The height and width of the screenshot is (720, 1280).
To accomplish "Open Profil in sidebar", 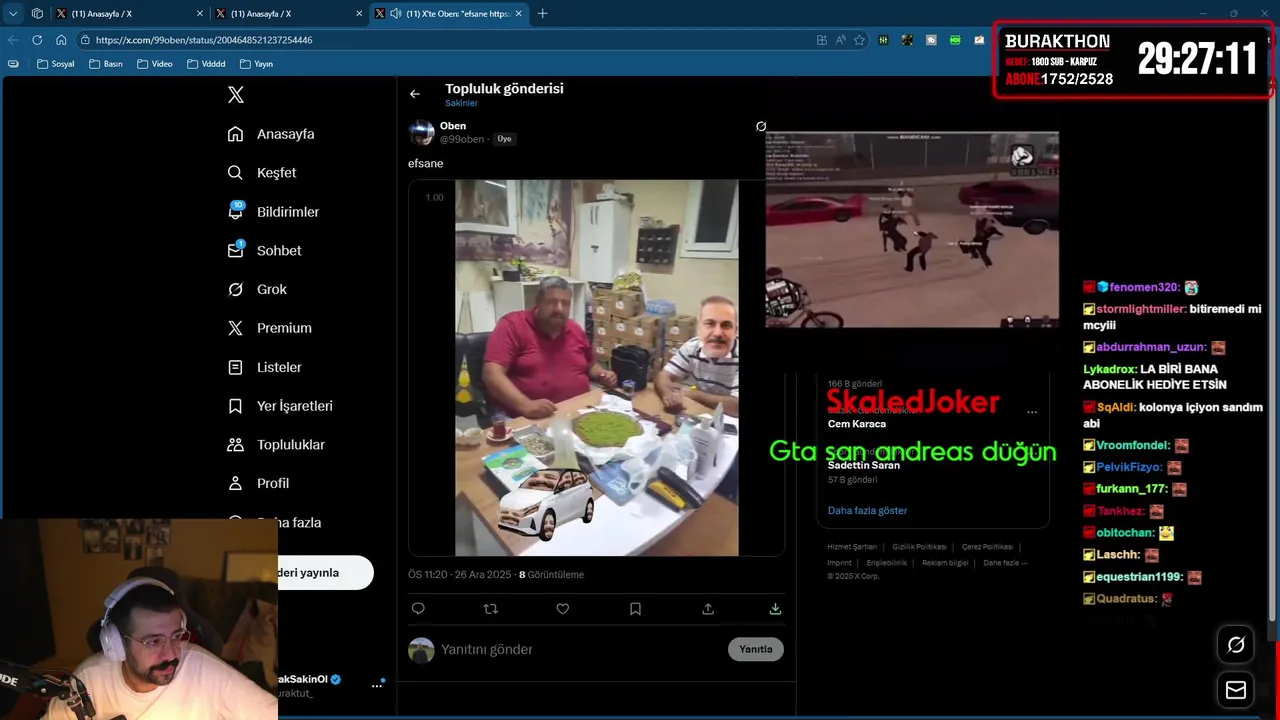I will 259,483.
